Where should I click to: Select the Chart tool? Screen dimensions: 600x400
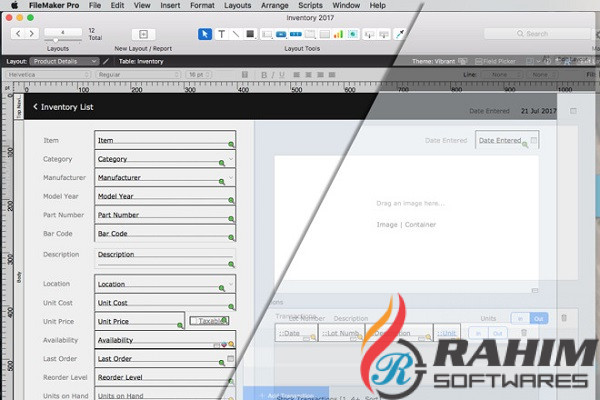click(x=338, y=34)
